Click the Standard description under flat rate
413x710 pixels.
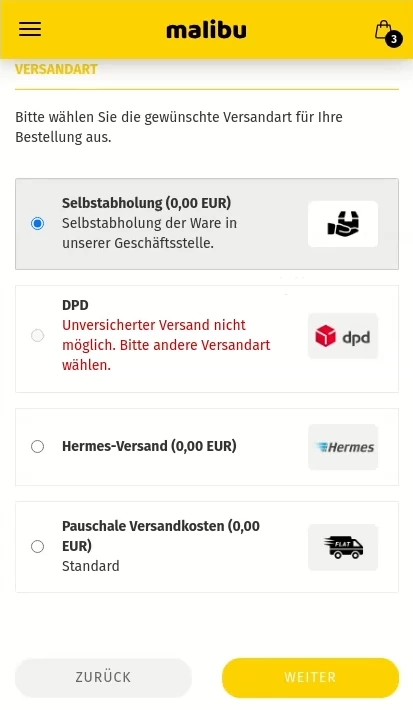click(x=91, y=566)
